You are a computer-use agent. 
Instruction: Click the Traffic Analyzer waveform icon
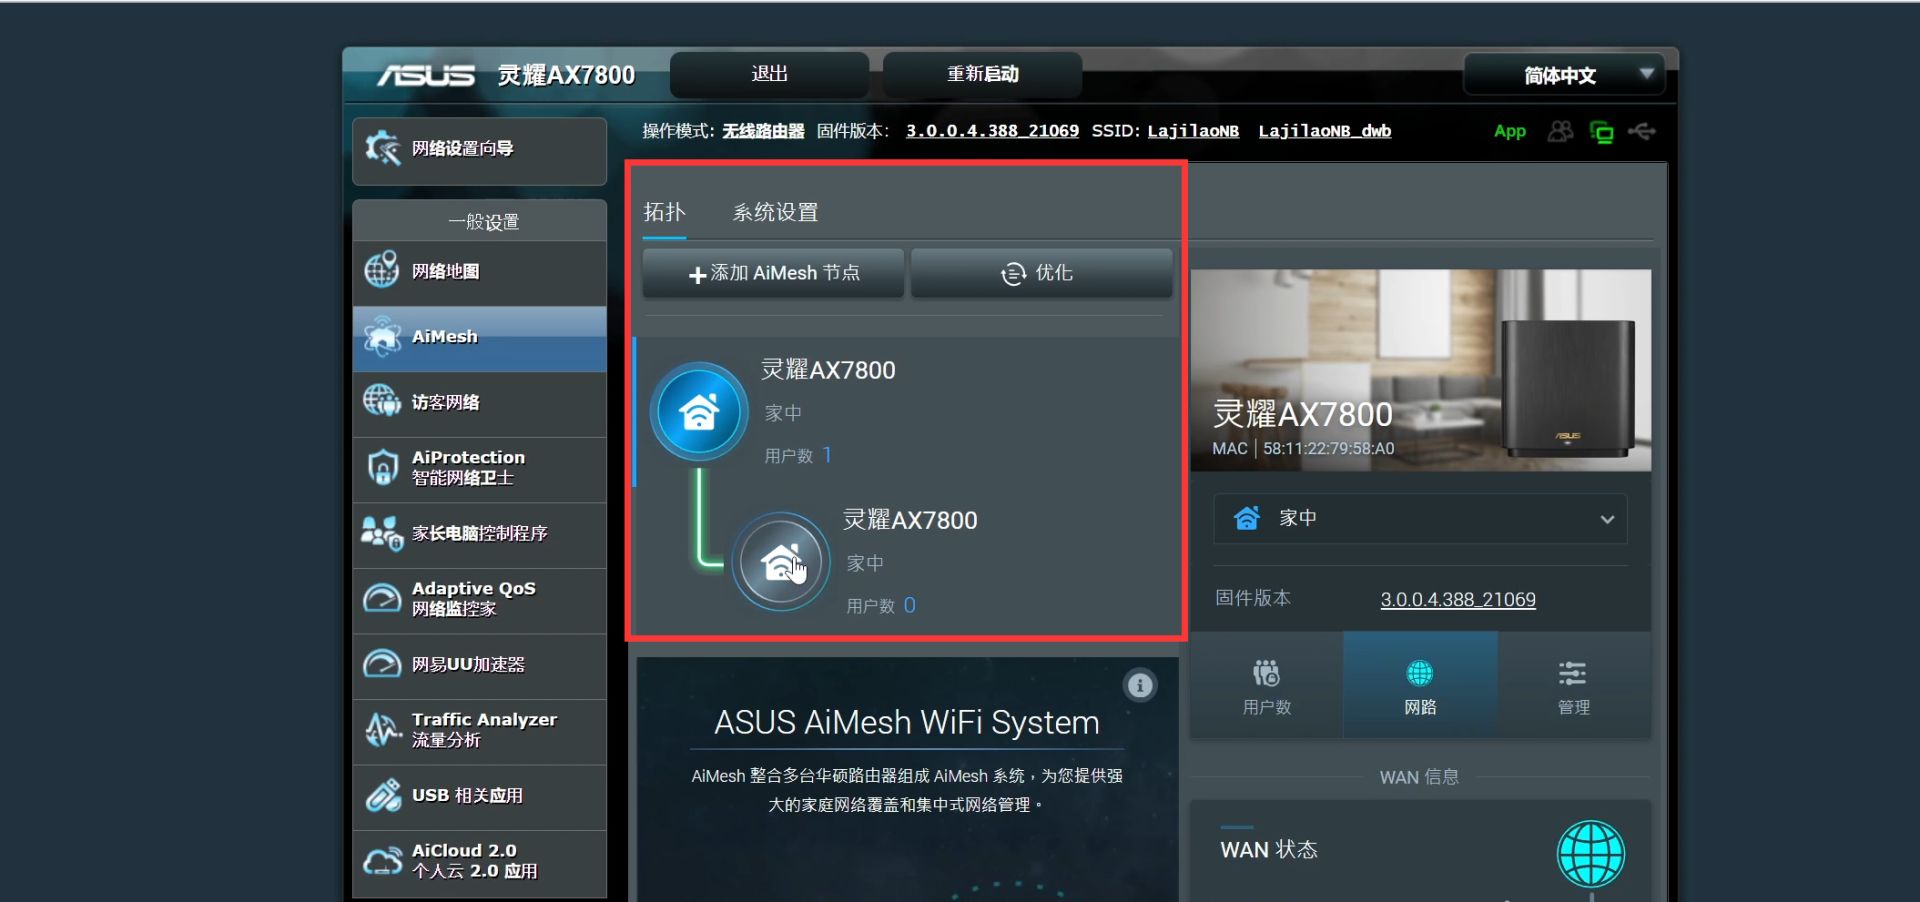(x=382, y=730)
